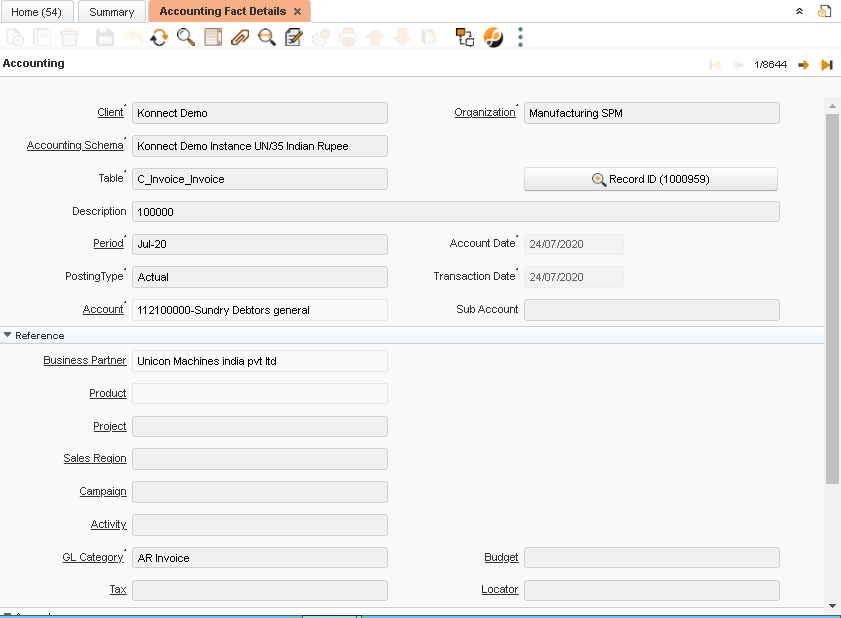The width and height of the screenshot is (841, 618).
Task: Click the Process gear icon
Action: [x=321, y=38]
